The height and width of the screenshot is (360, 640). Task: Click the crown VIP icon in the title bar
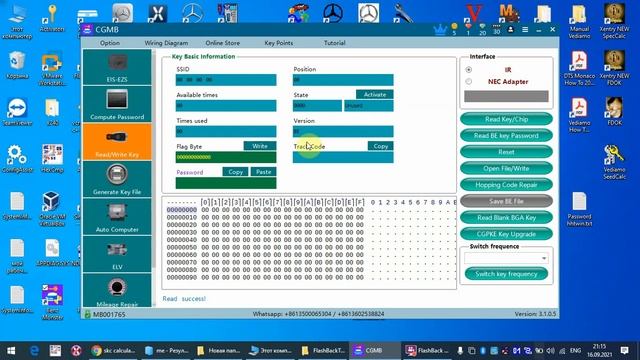440,29
